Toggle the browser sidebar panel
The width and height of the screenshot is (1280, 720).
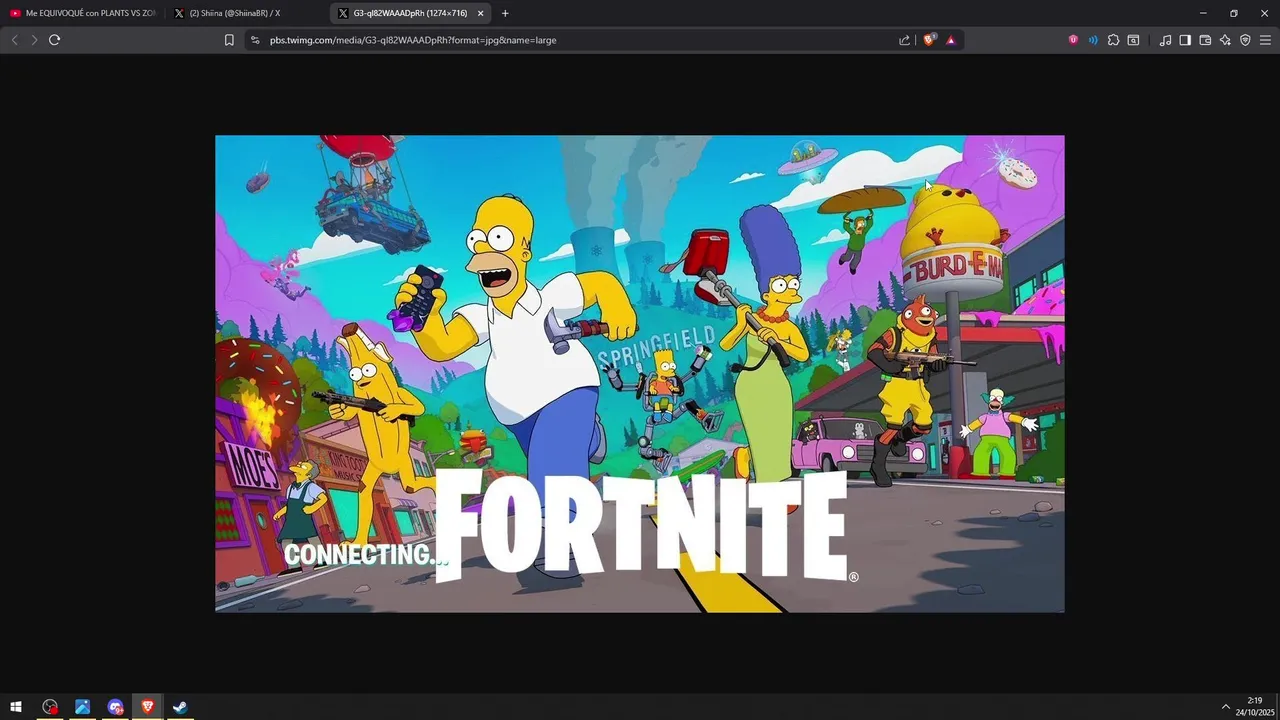pyautogui.click(x=1185, y=40)
